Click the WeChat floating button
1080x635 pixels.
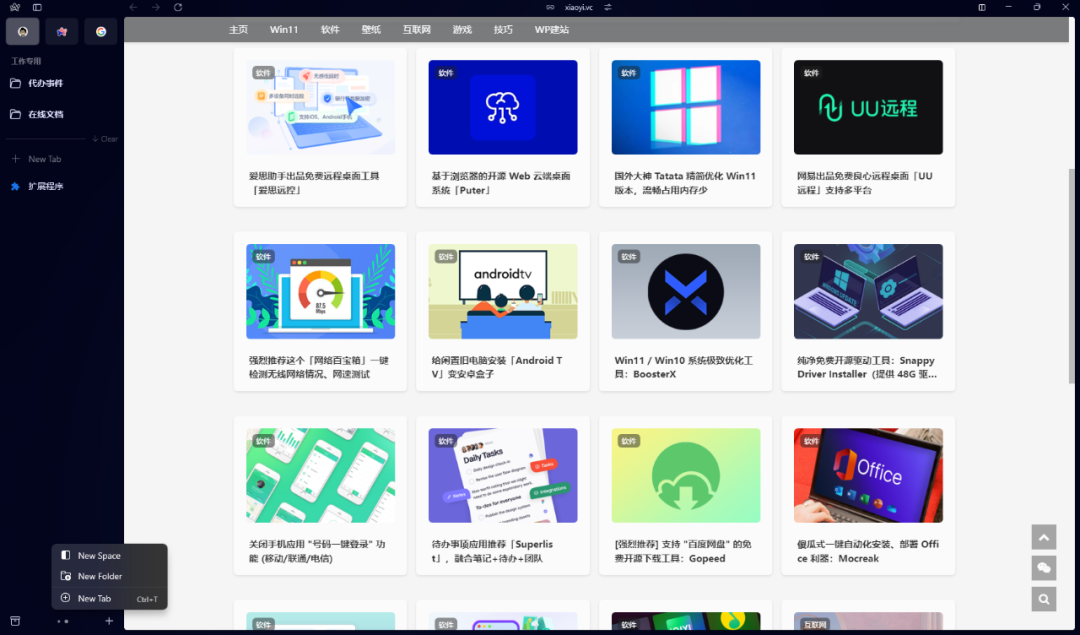tap(1044, 568)
